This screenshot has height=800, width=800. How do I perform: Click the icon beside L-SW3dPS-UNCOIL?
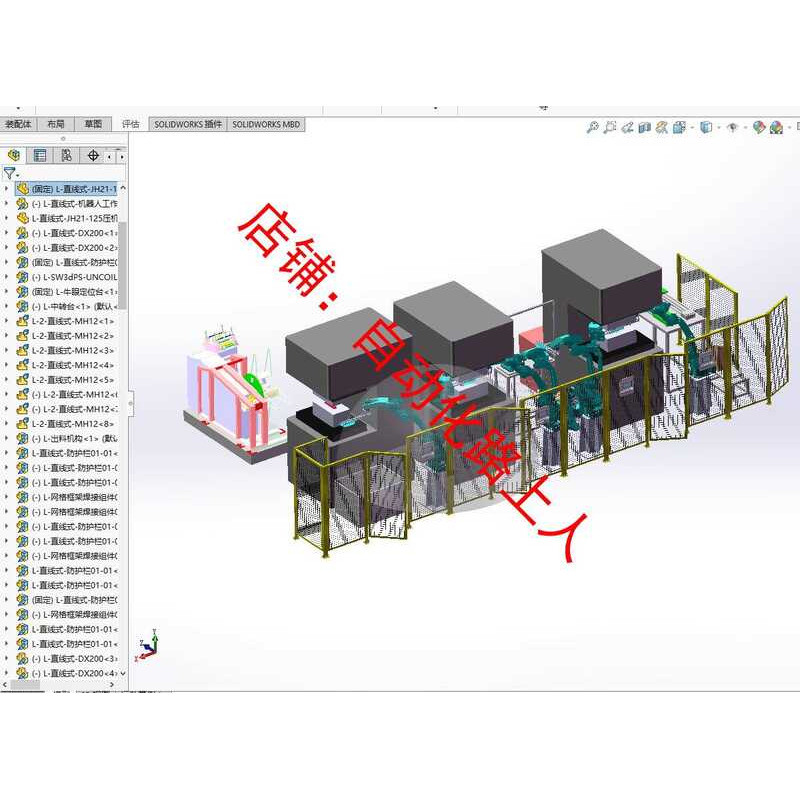pyautogui.click(x=22, y=277)
